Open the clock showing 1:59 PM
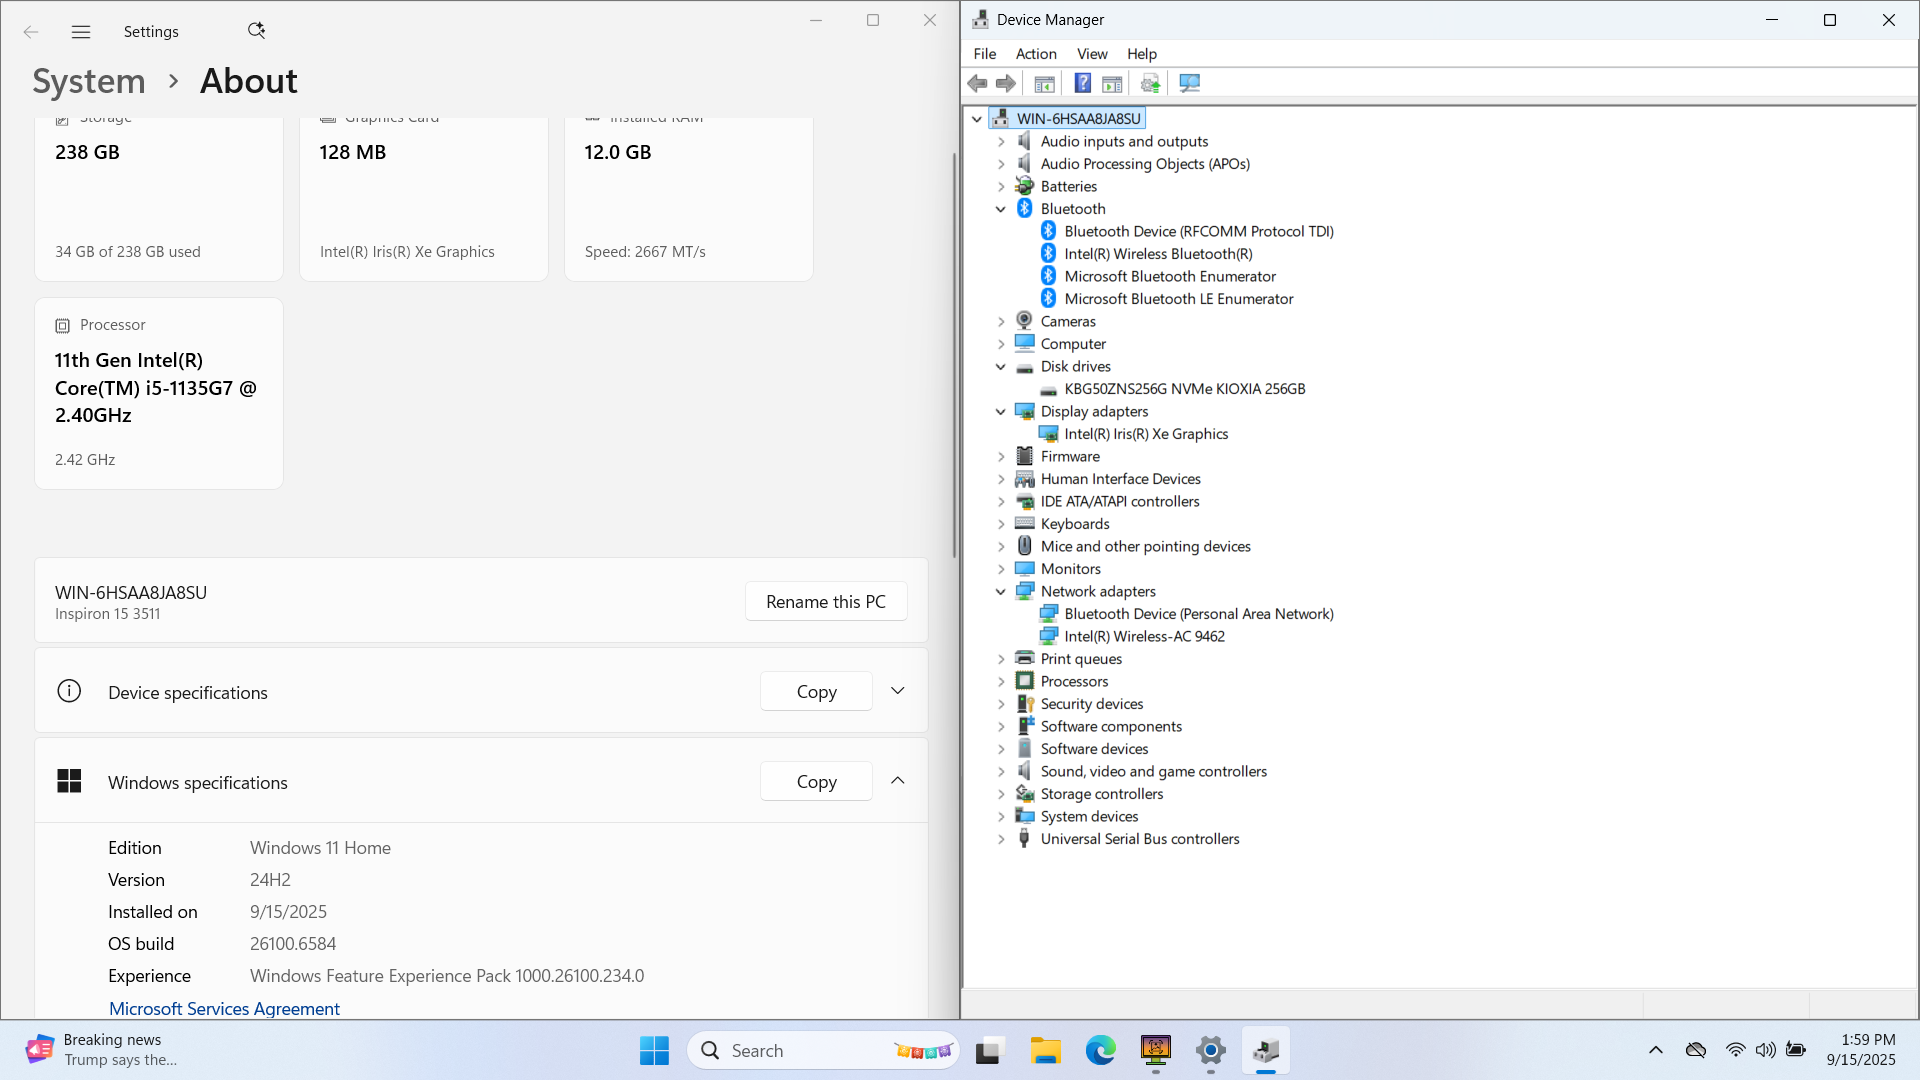 (1861, 1050)
